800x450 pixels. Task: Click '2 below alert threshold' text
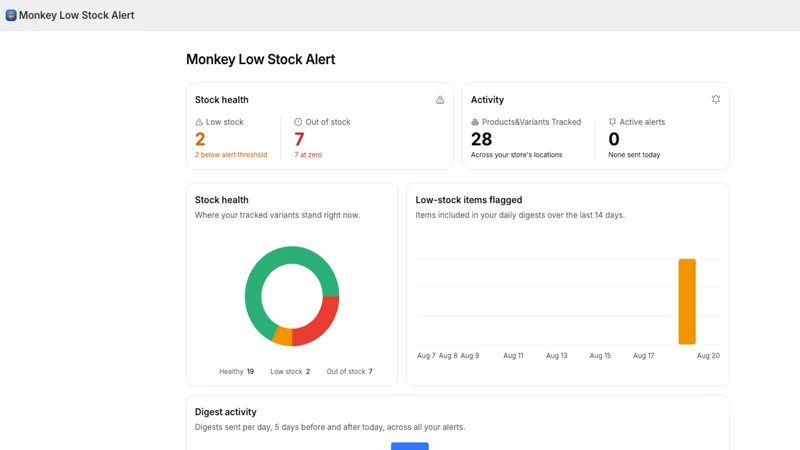click(x=231, y=155)
